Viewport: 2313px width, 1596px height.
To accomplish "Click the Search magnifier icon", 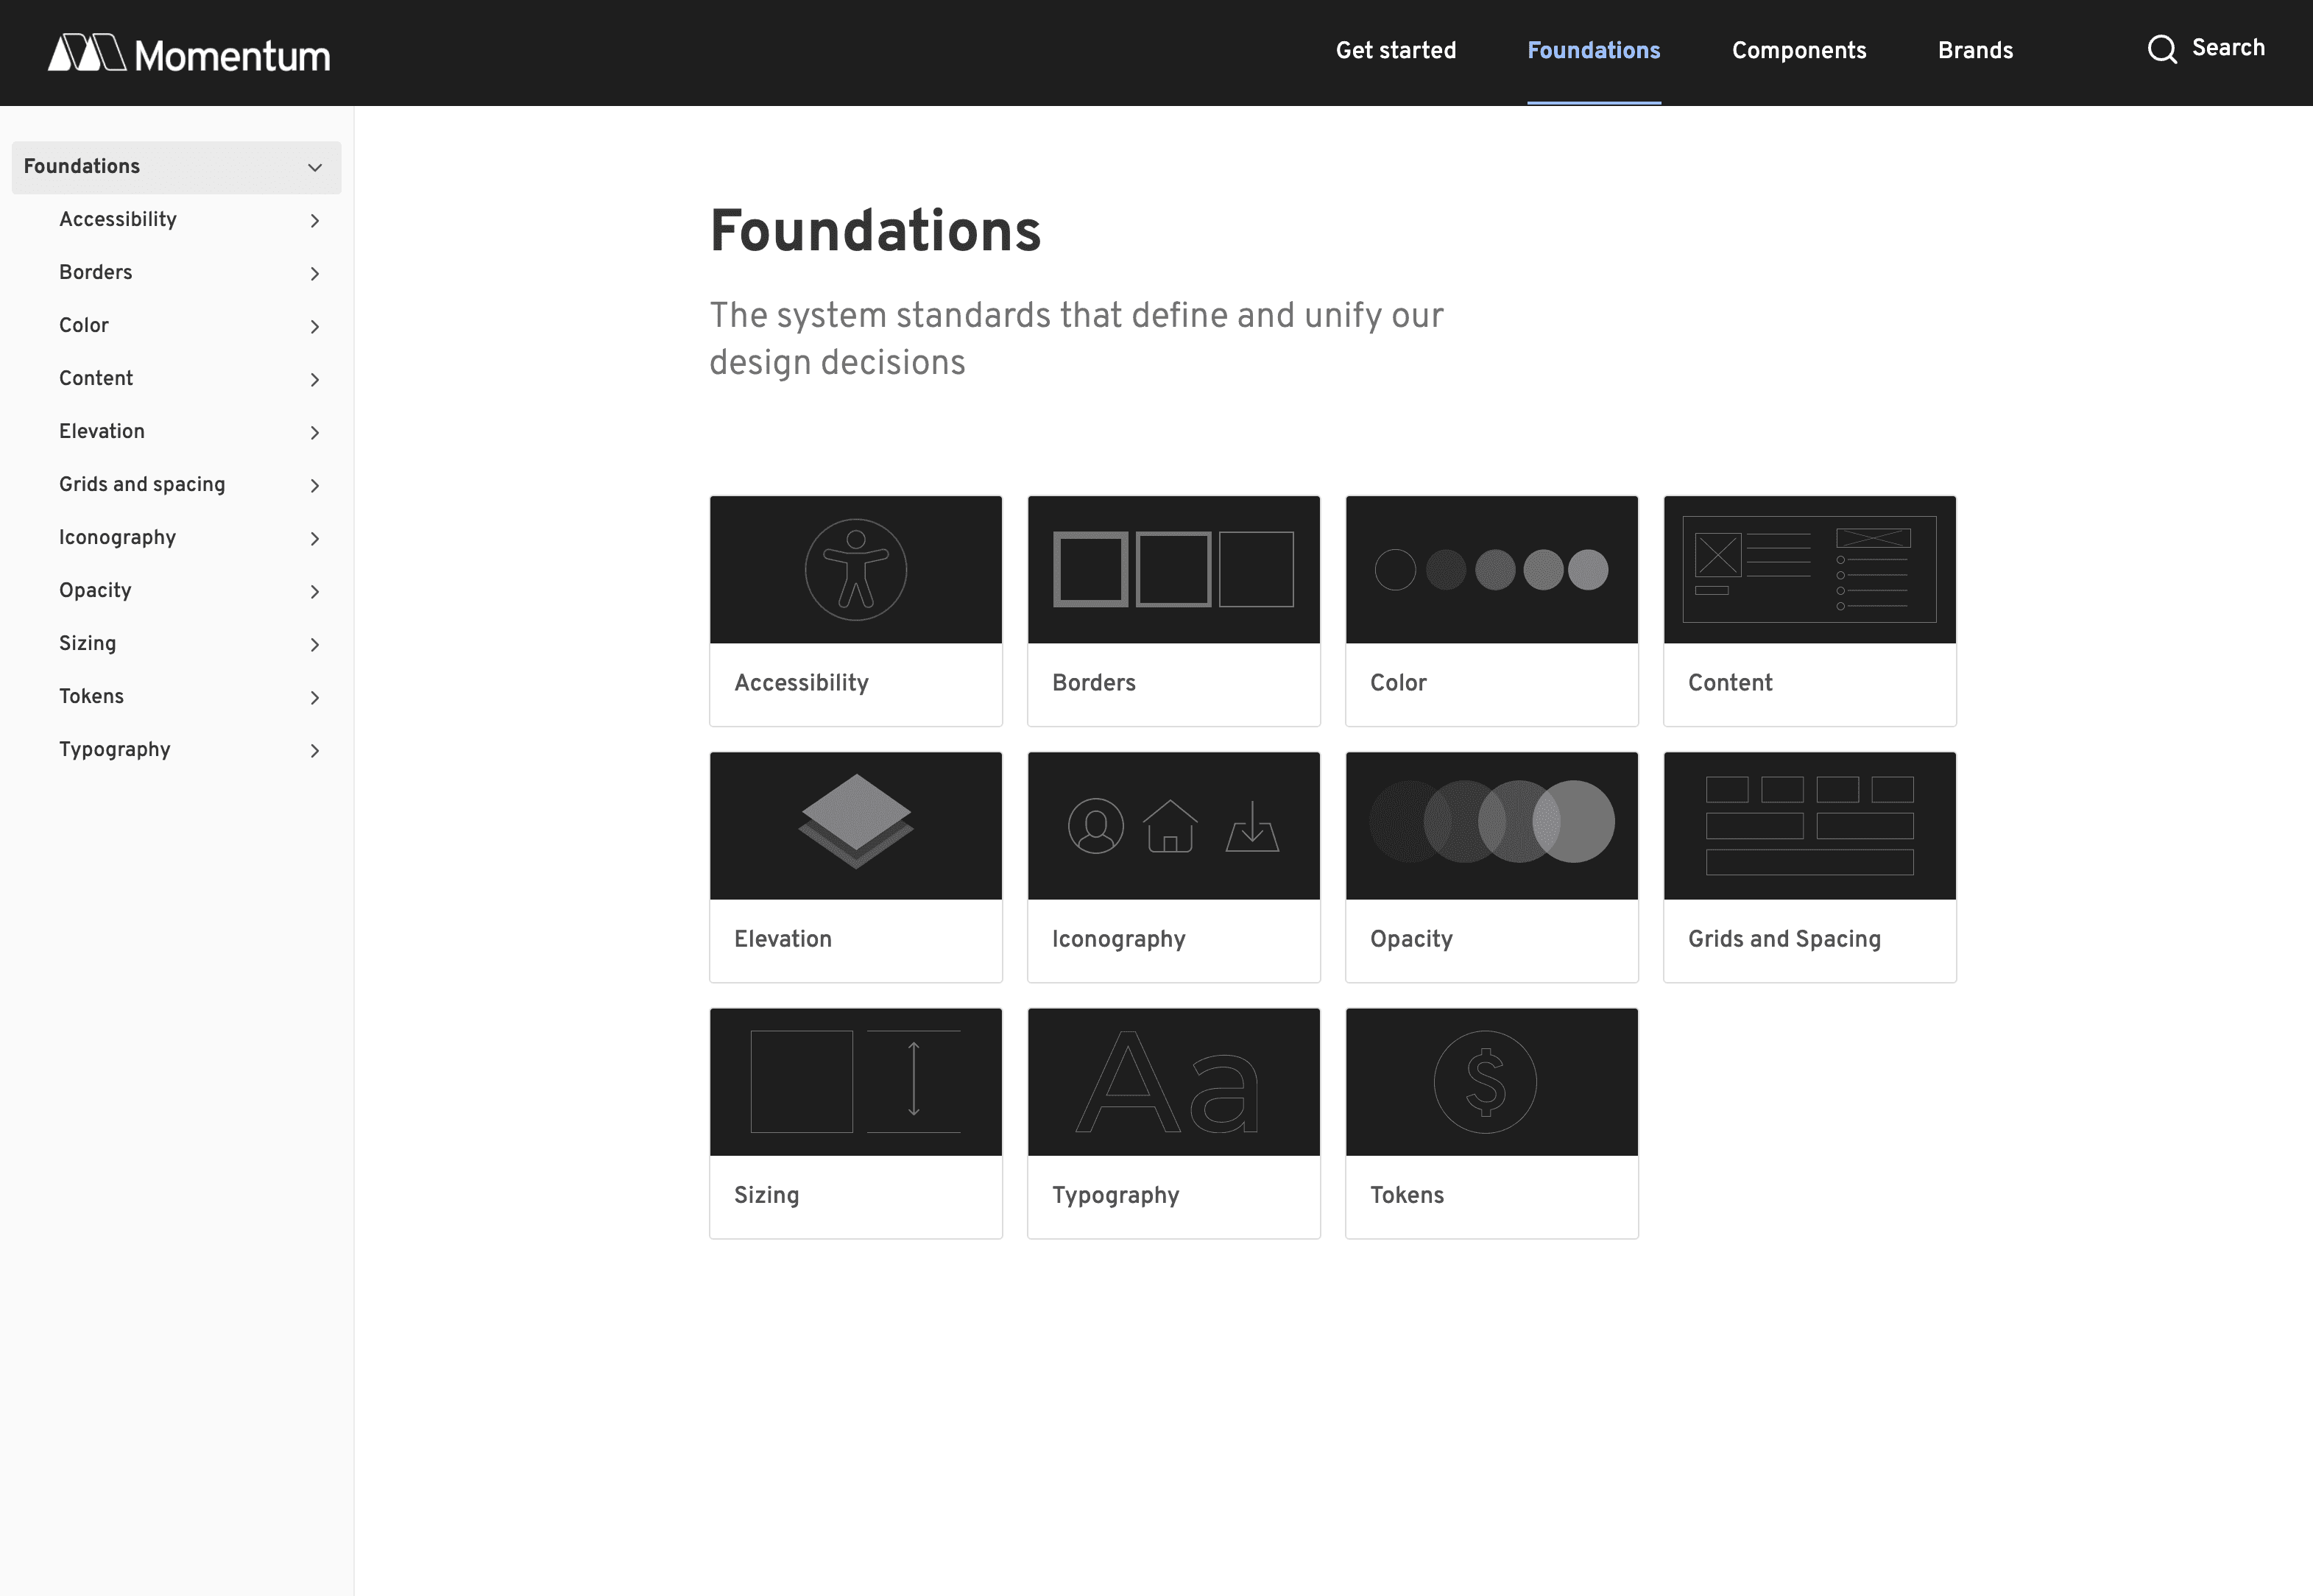I will point(2162,49).
